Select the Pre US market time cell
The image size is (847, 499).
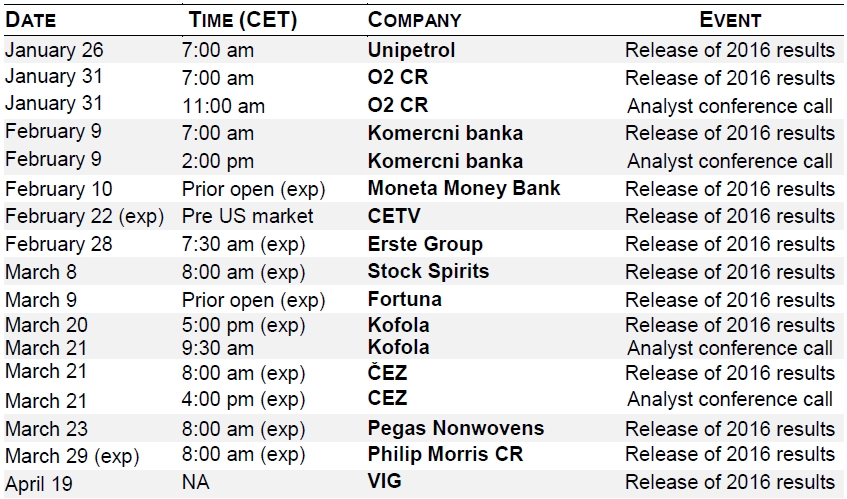[247, 217]
